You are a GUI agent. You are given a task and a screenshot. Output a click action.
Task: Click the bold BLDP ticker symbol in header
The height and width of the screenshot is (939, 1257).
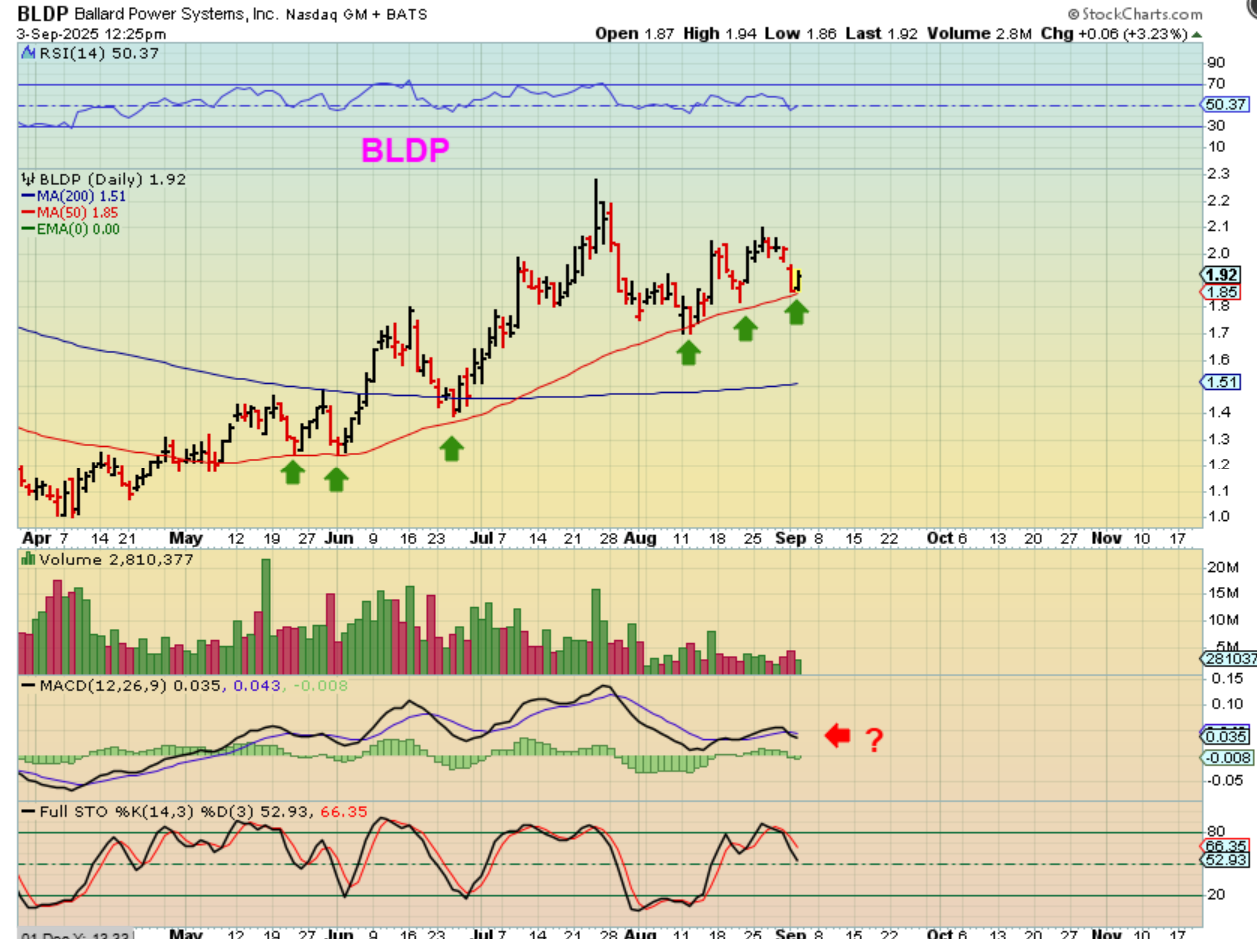[x=40, y=14]
